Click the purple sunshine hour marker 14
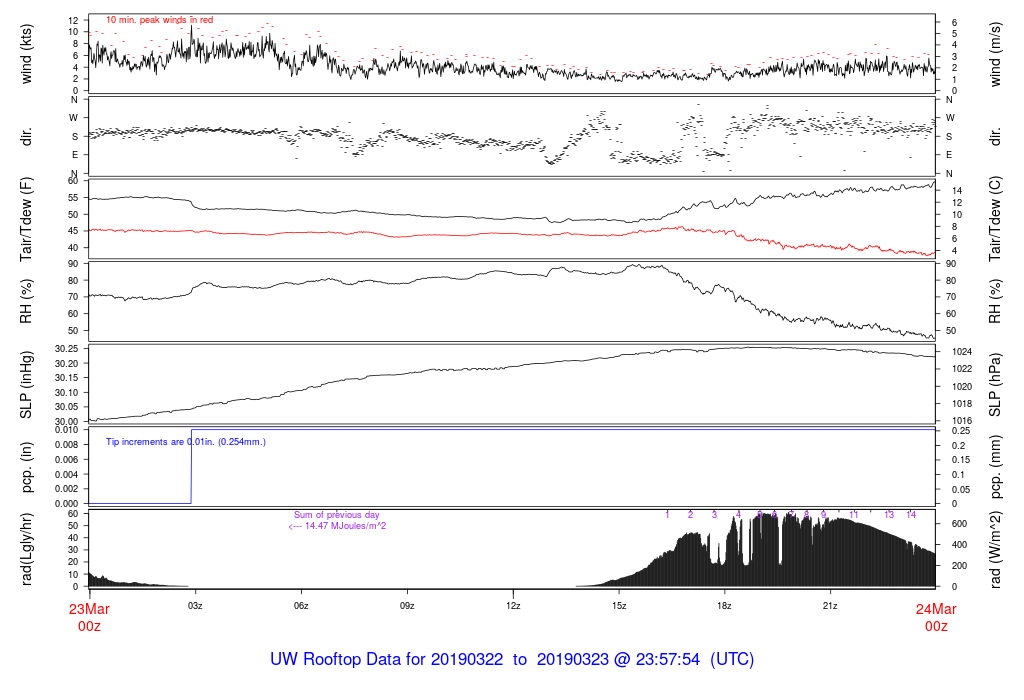This screenshot has height=700, width=1024. 911,514
